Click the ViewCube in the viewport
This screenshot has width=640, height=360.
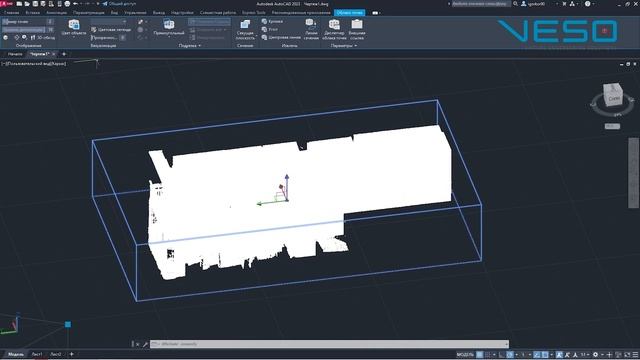pos(613,95)
